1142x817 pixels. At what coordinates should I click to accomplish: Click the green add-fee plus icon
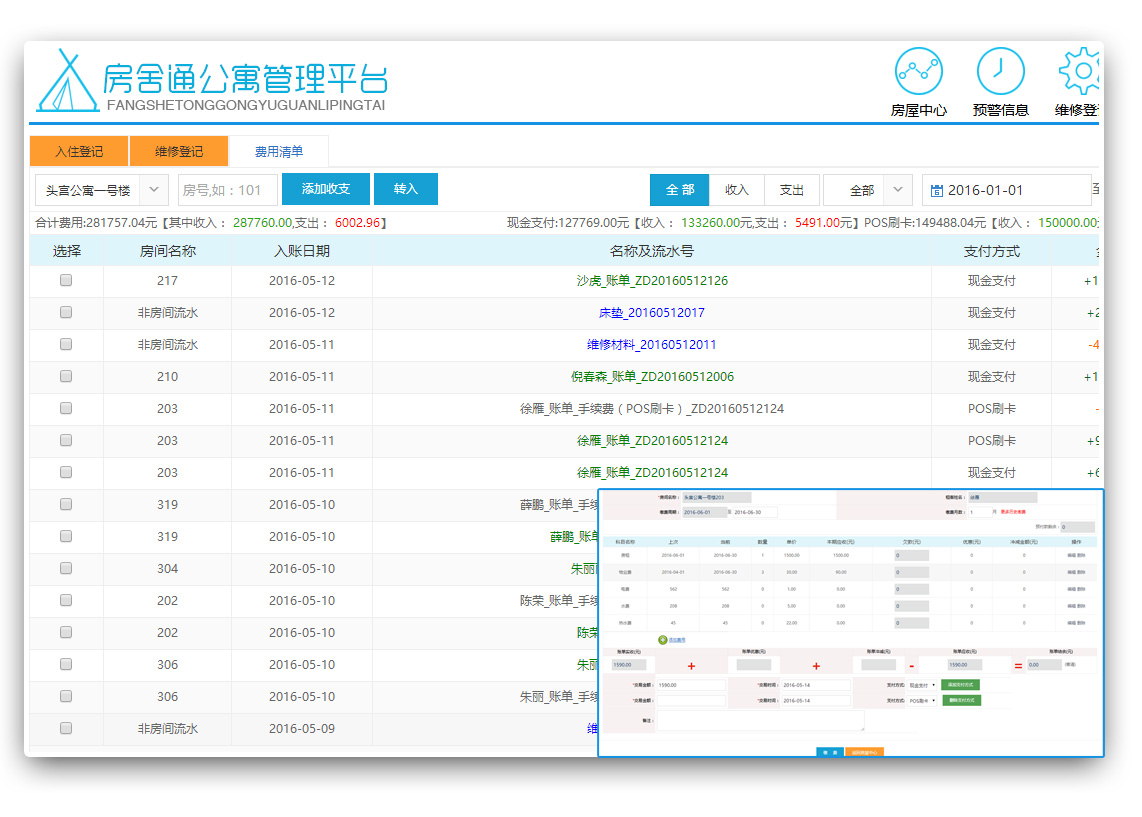662,639
